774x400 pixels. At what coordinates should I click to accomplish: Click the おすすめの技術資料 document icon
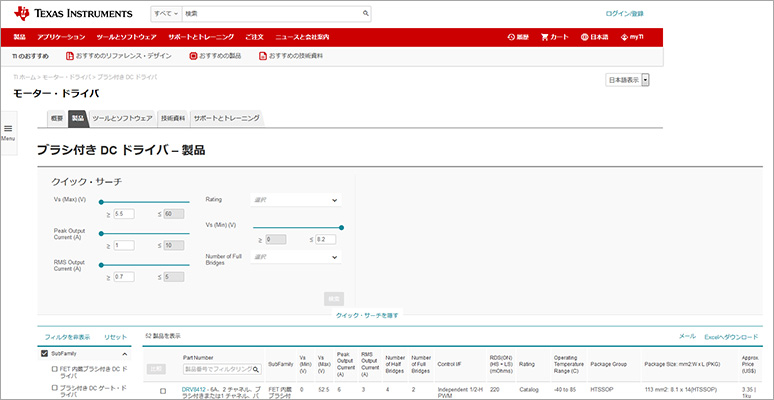coord(263,56)
